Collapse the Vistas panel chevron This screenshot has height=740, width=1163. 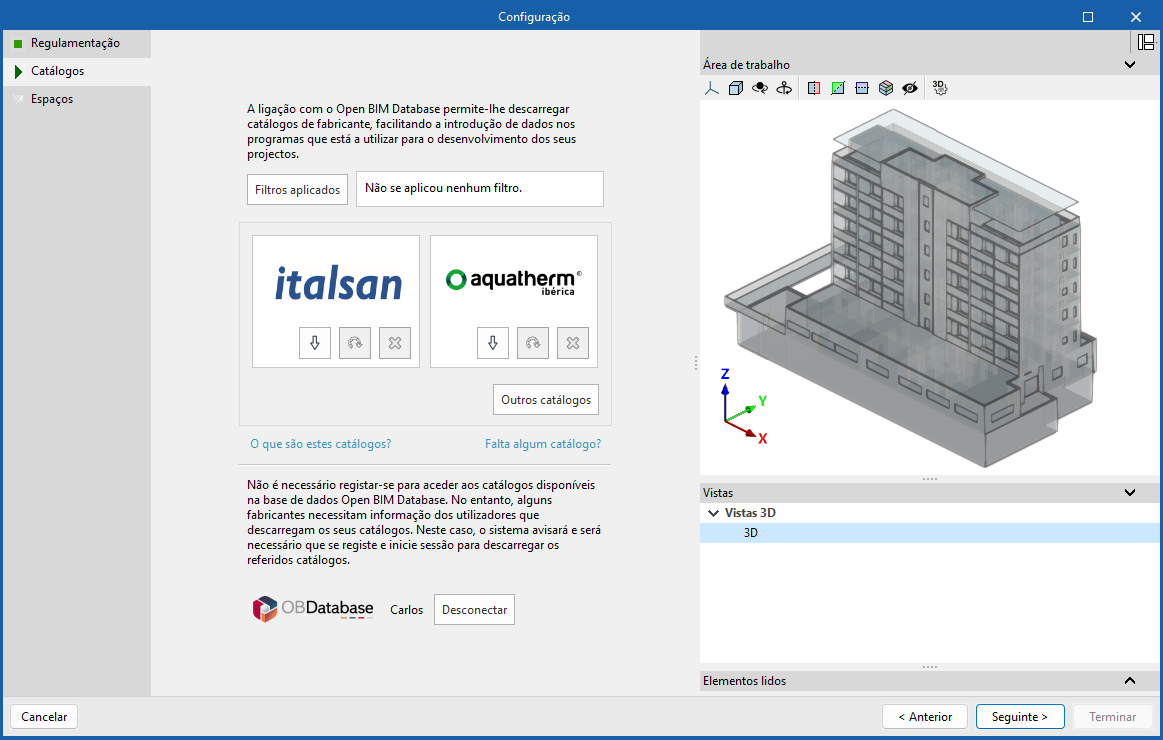1130,492
